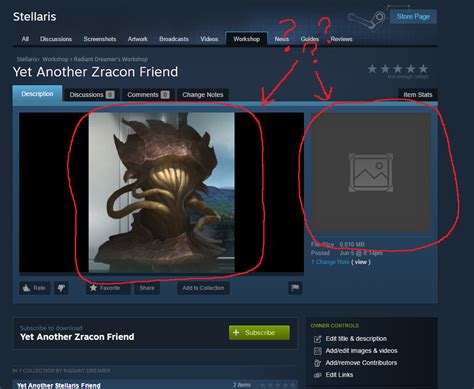Click the 'OWNER CONTROLS' heading

tap(335, 326)
